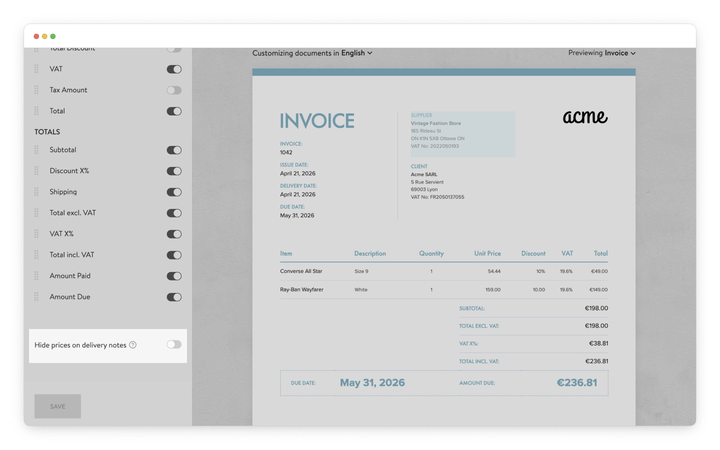Screen dimensions: 720x450
Task: Enable the Tax Amount switch
Action: (x=174, y=90)
